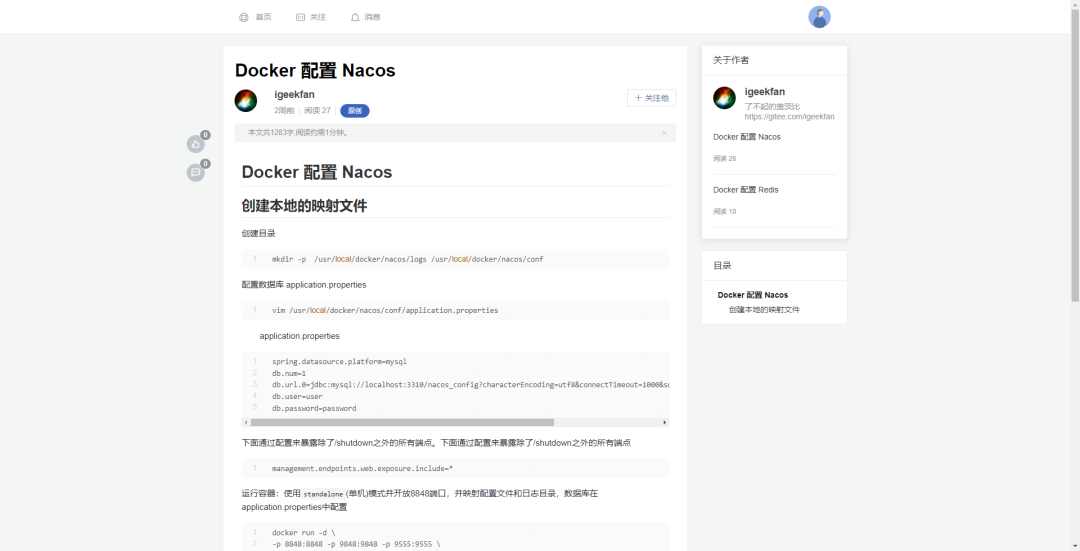Click code block right scroll arrow

point(665,422)
